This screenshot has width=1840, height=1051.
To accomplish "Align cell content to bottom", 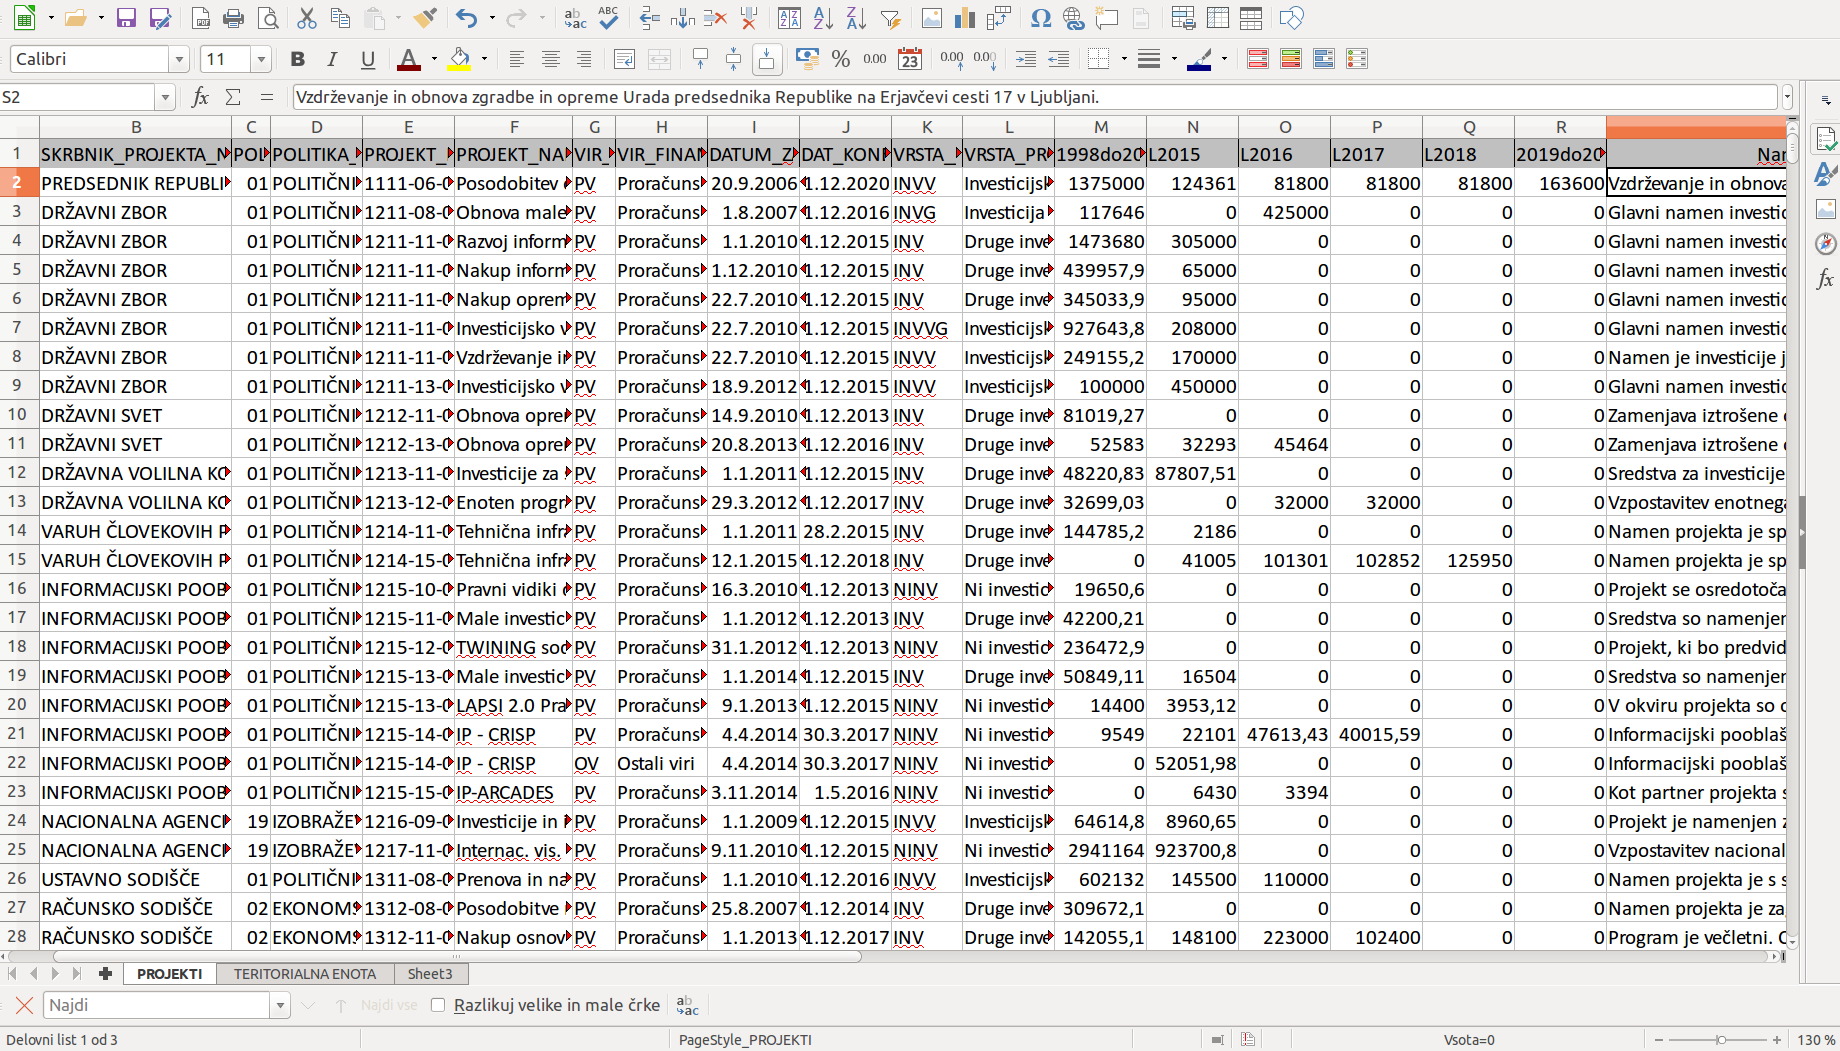I will [766, 59].
